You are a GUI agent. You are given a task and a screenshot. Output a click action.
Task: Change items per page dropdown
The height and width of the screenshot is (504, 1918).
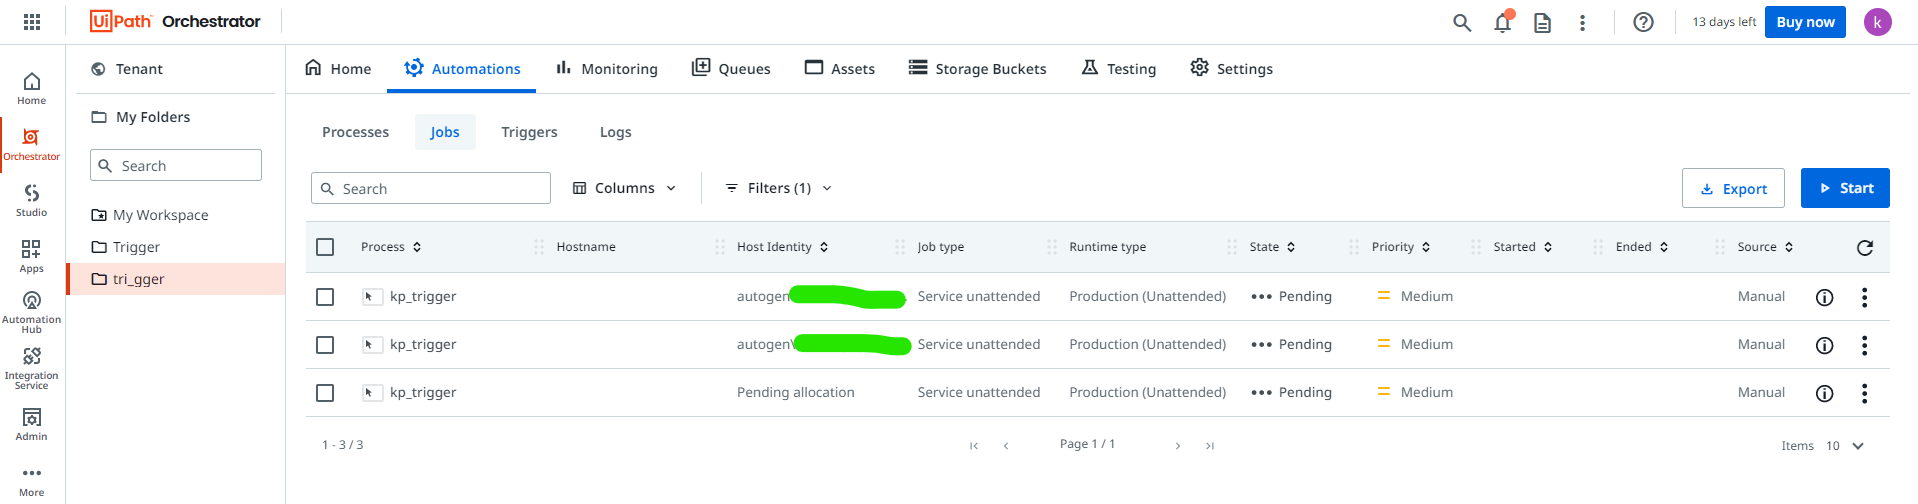[x=1845, y=446]
